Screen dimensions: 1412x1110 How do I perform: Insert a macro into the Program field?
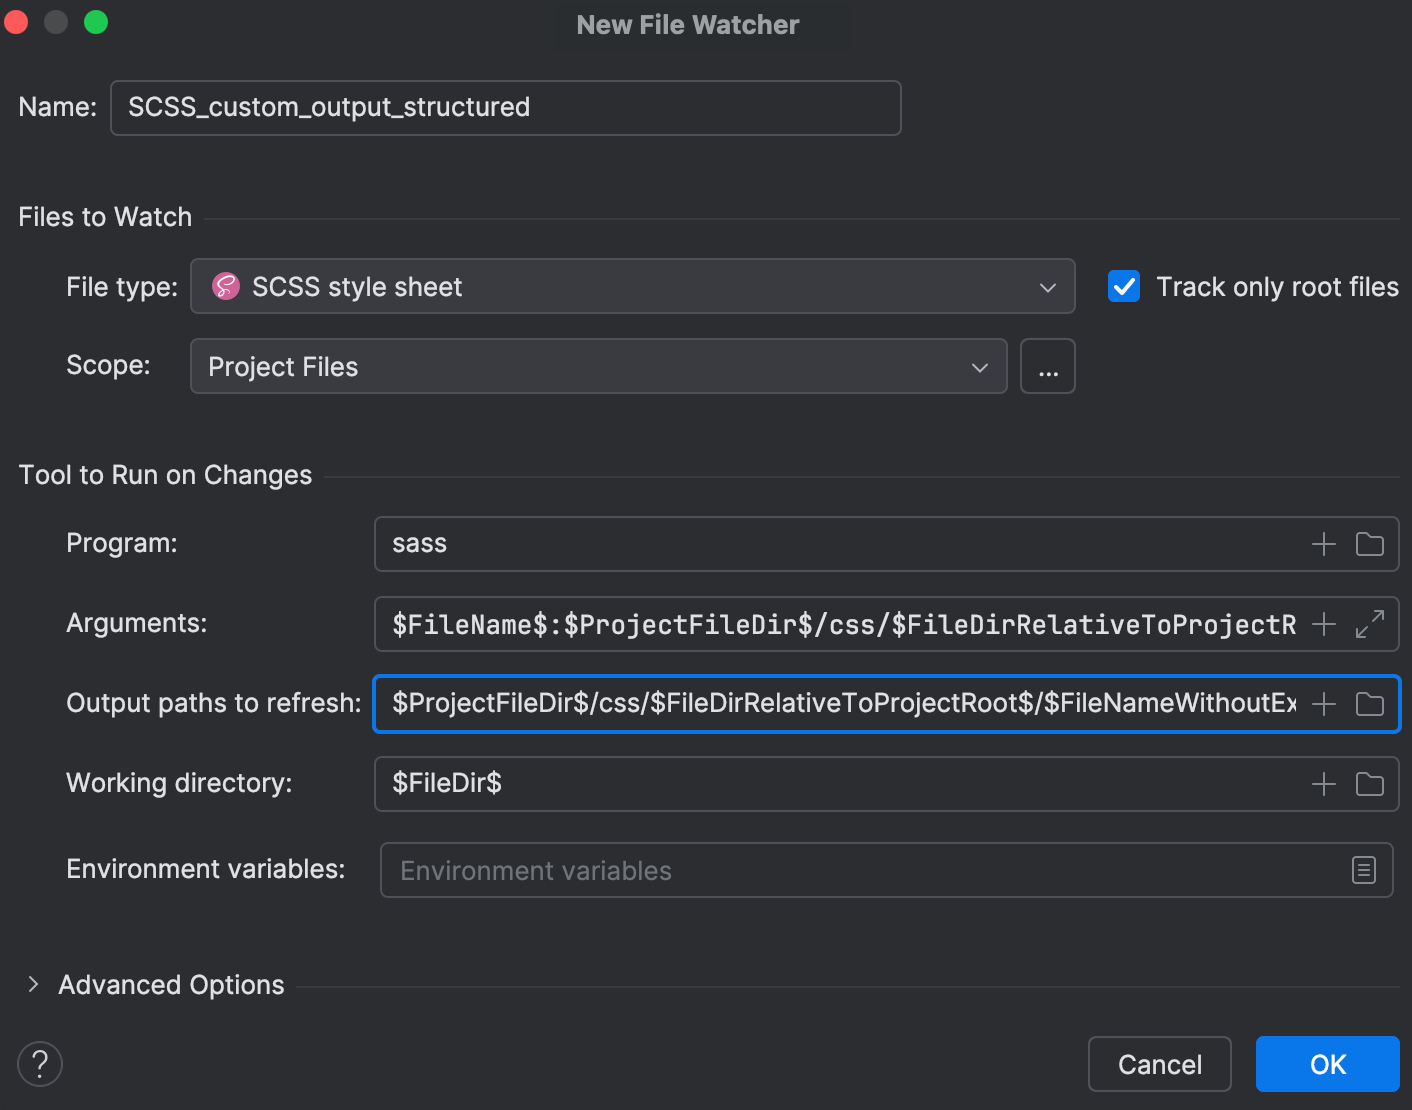click(1322, 543)
